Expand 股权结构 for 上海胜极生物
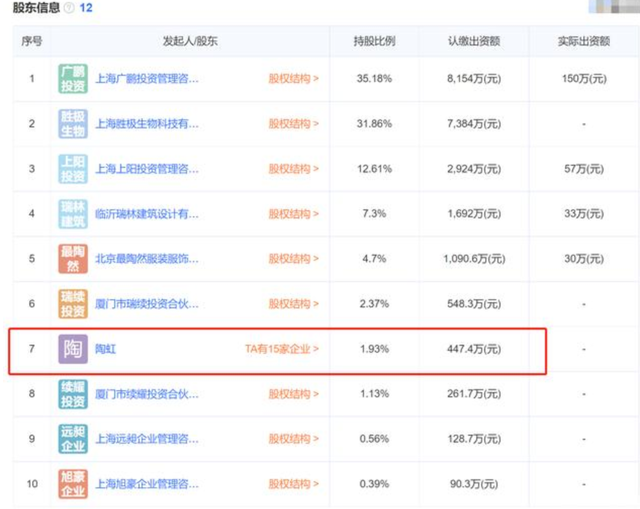 [293, 124]
